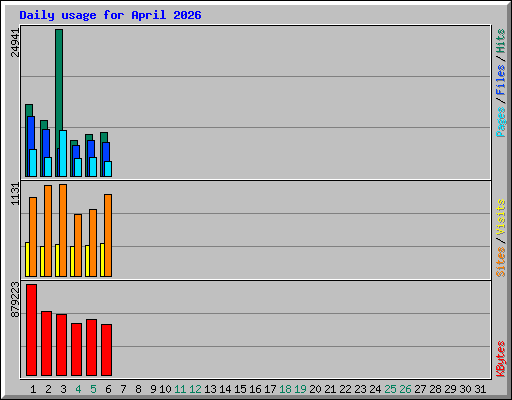This screenshot has width=512, height=400.
Task: Click the 1131 sites axis value
Action: 15,194
